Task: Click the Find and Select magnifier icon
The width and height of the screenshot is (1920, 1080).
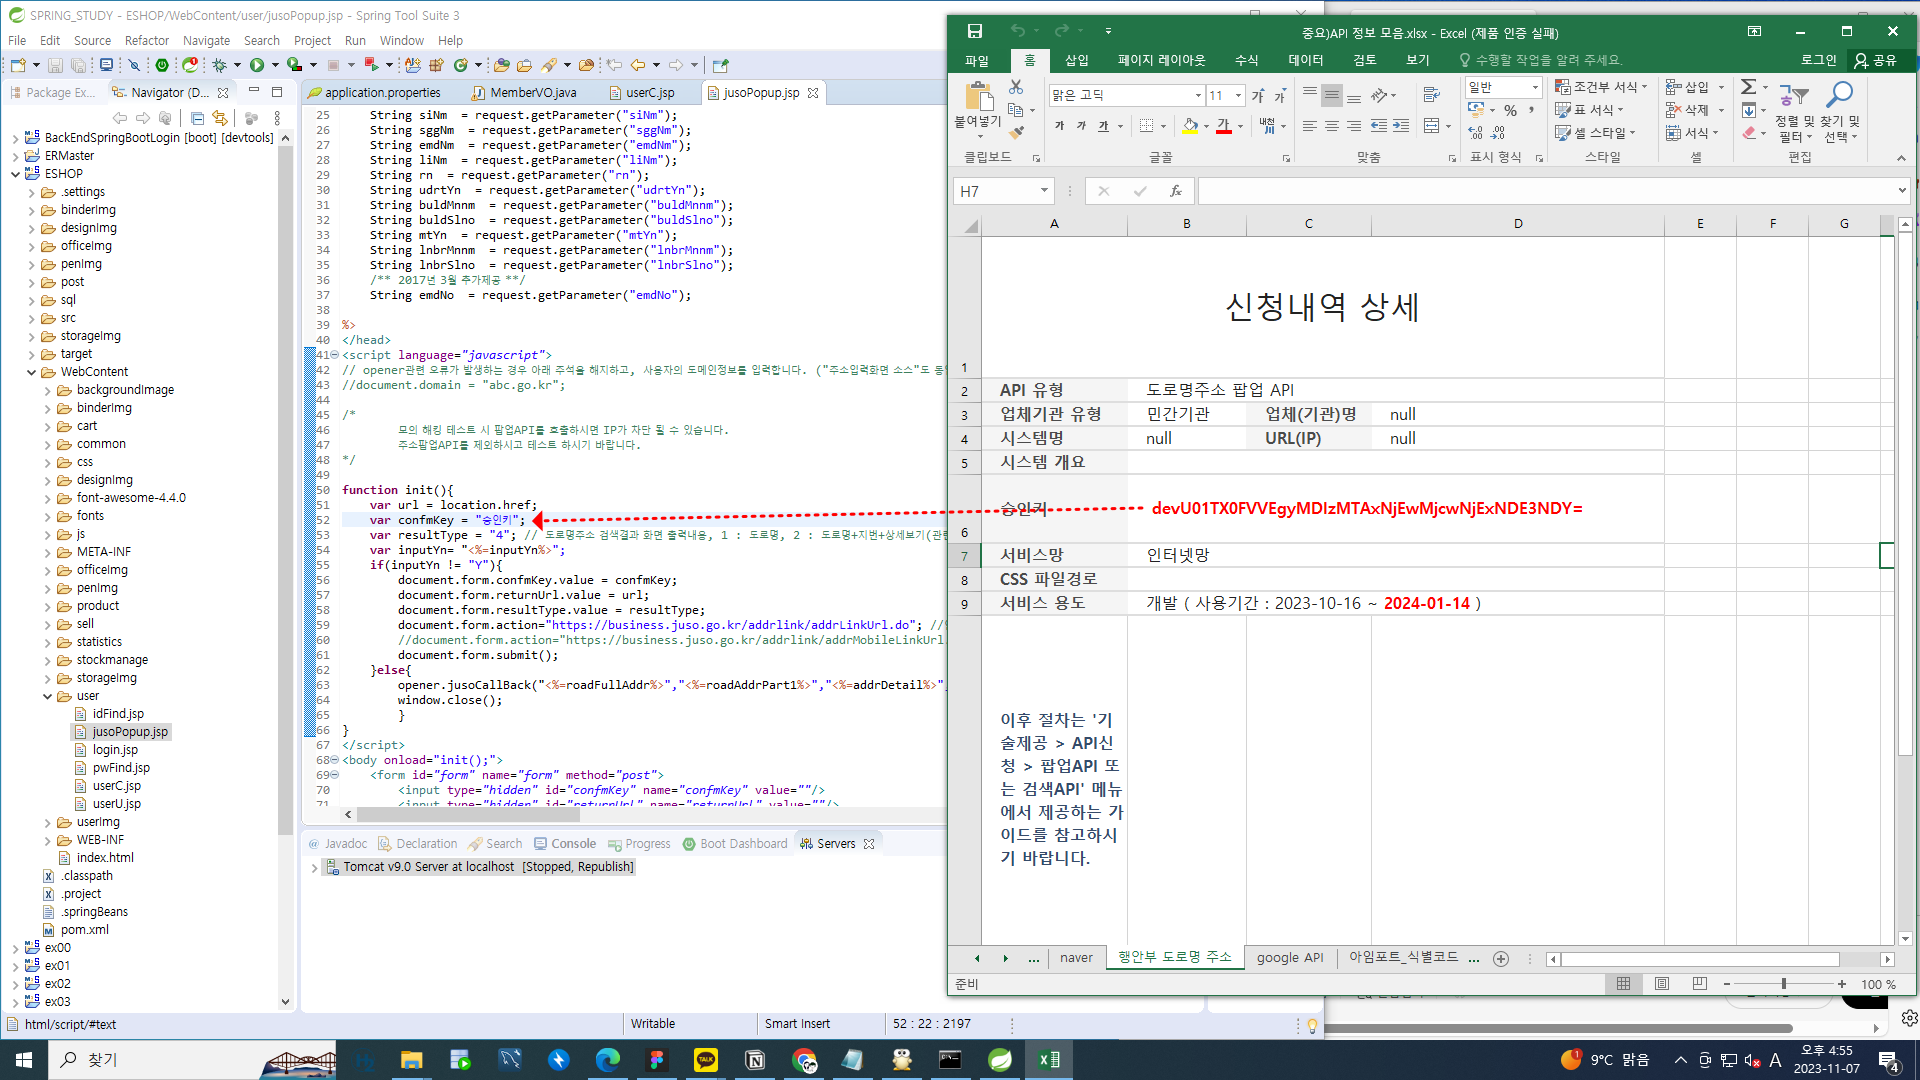Action: coord(1839,96)
